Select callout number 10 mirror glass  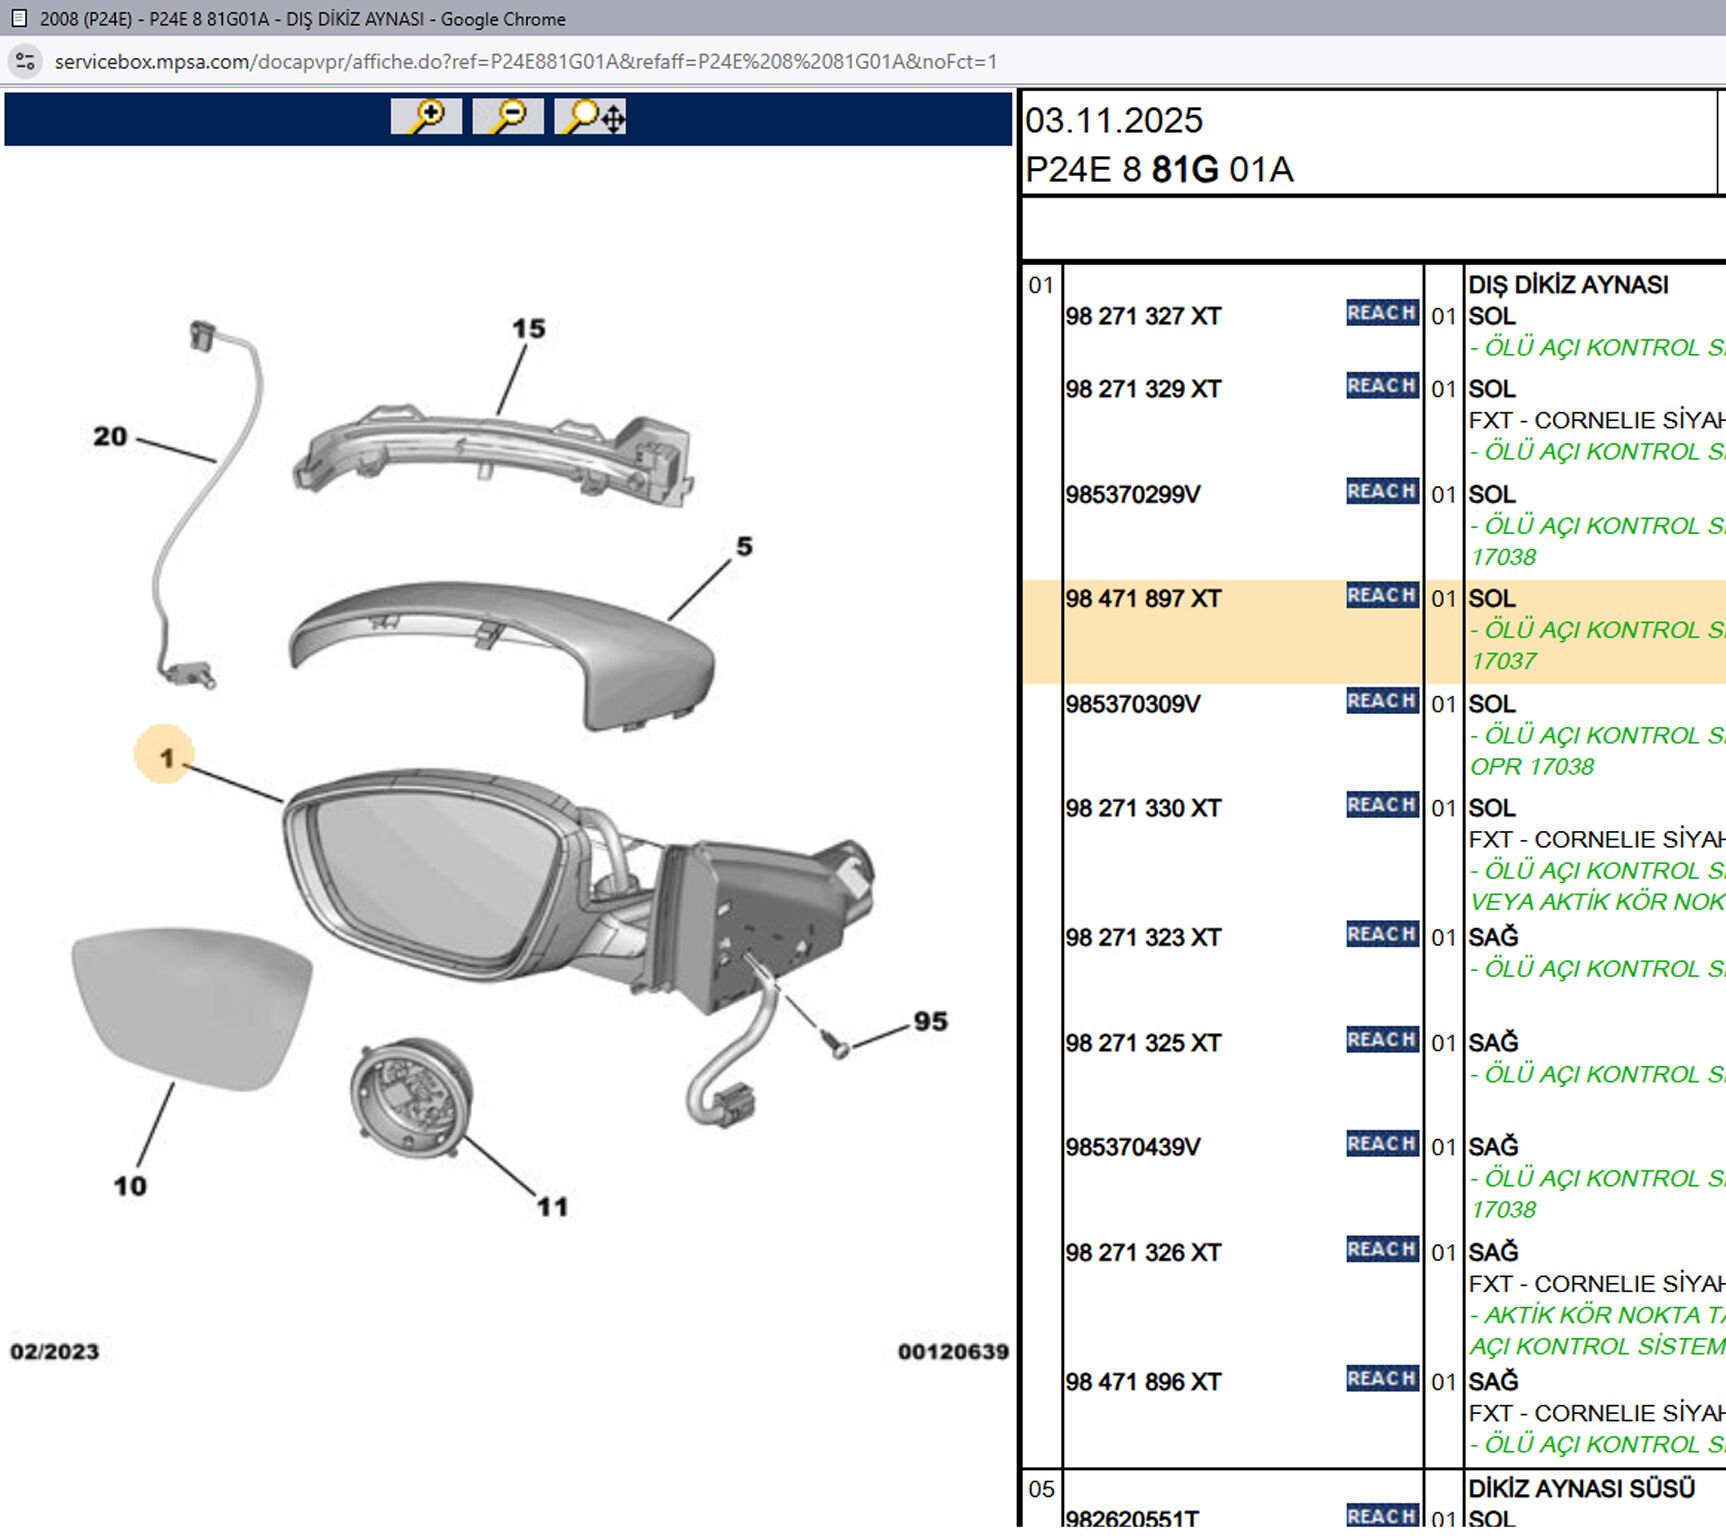[130, 1186]
